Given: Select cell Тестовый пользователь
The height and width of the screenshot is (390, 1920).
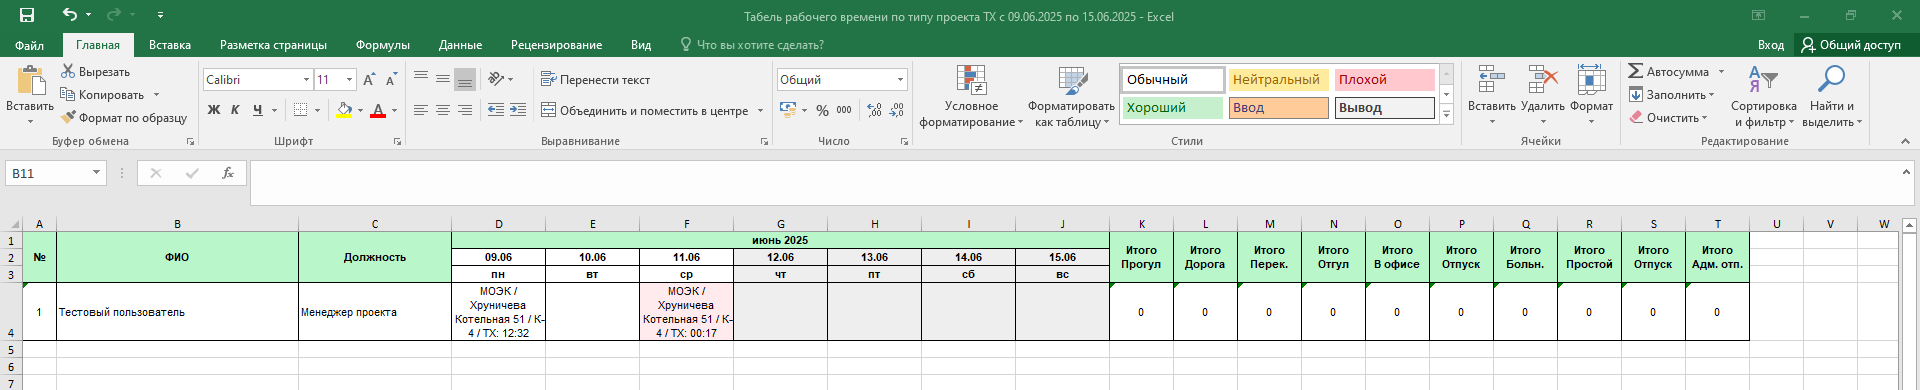Looking at the screenshot, I should [177, 312].
